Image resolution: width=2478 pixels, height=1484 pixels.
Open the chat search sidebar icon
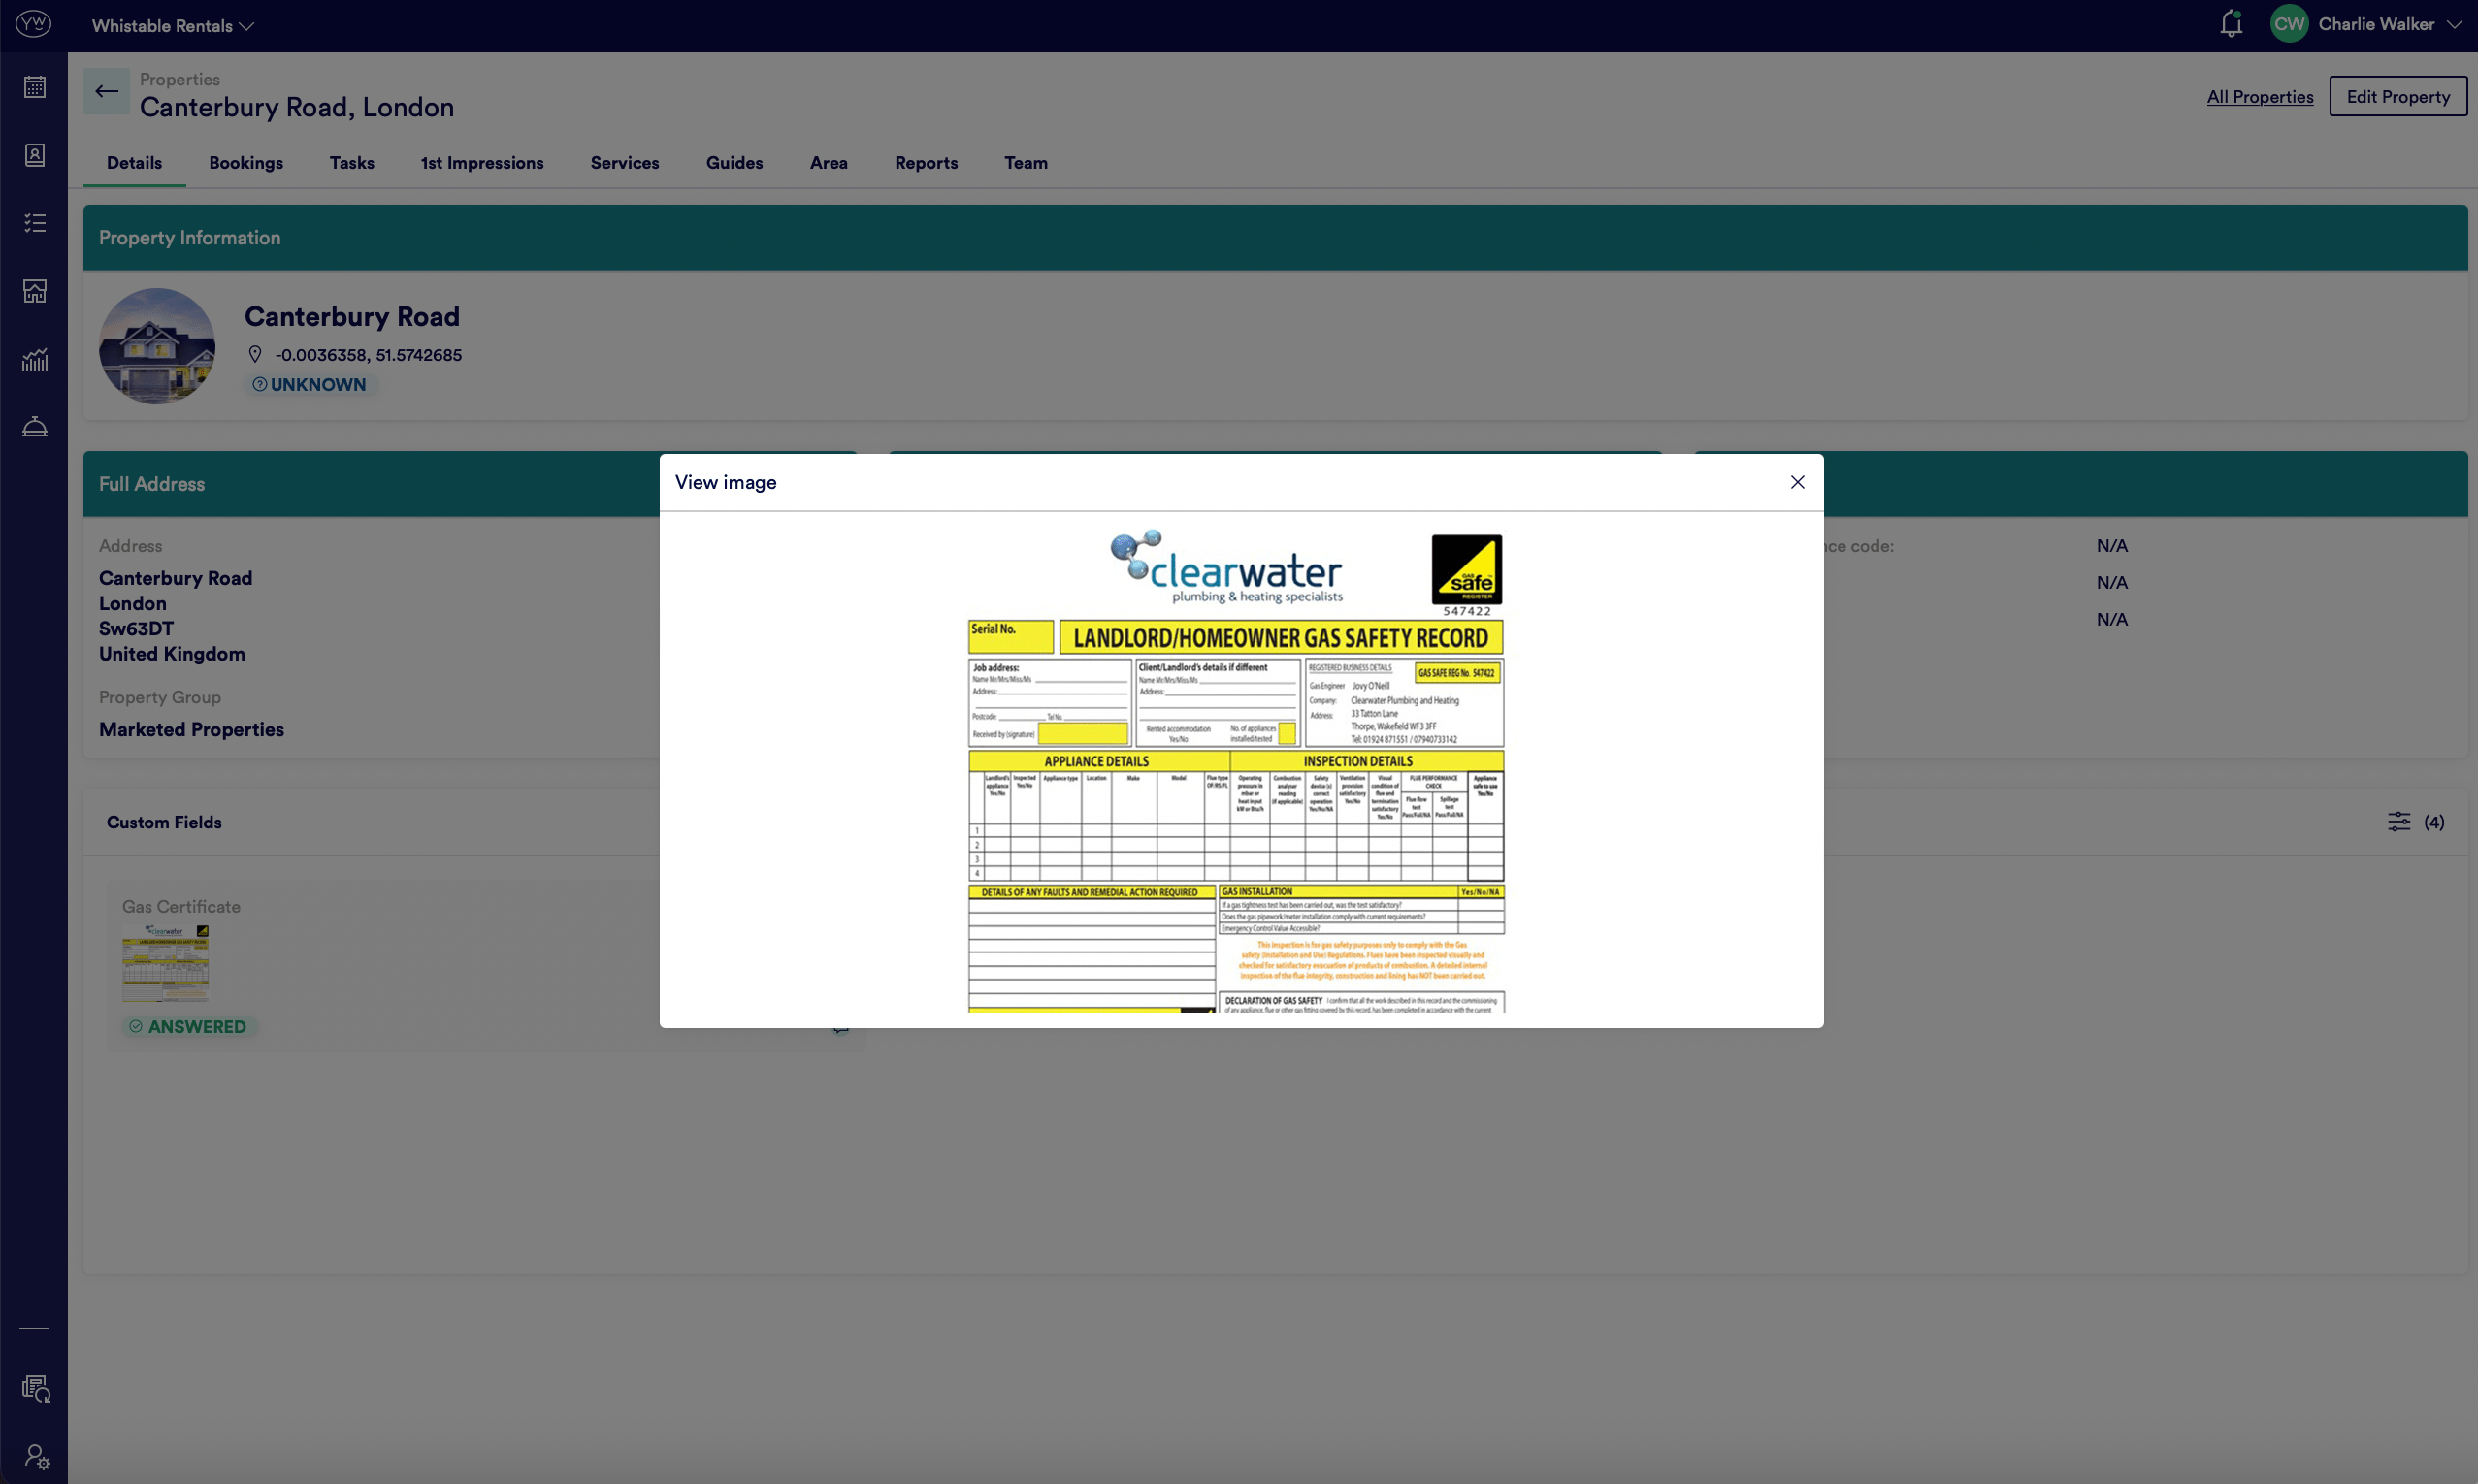[36, 1388]
